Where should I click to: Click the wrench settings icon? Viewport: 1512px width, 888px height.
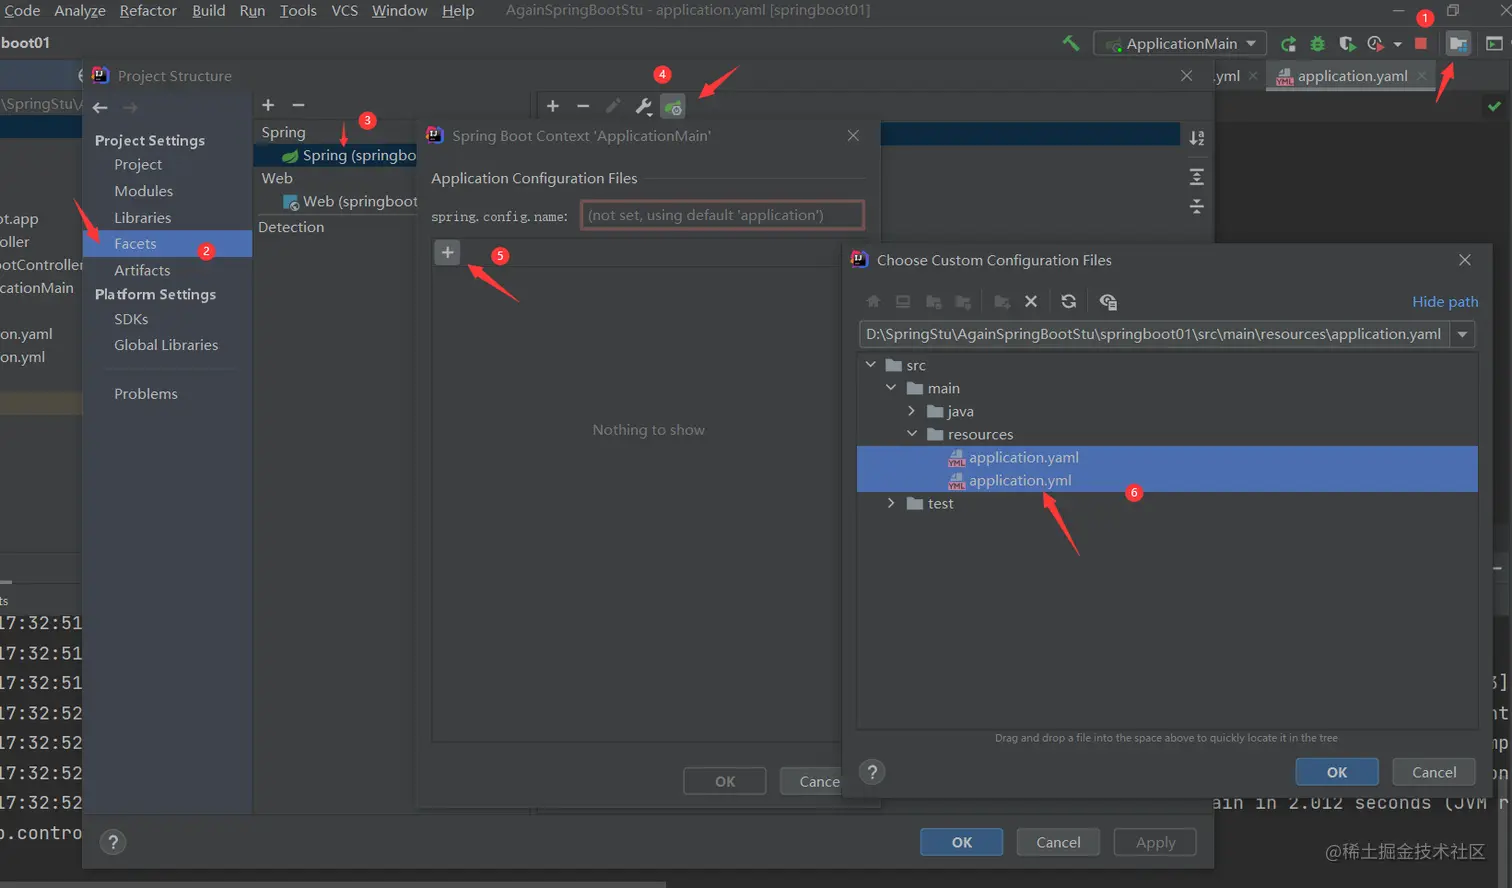point(643,106)
